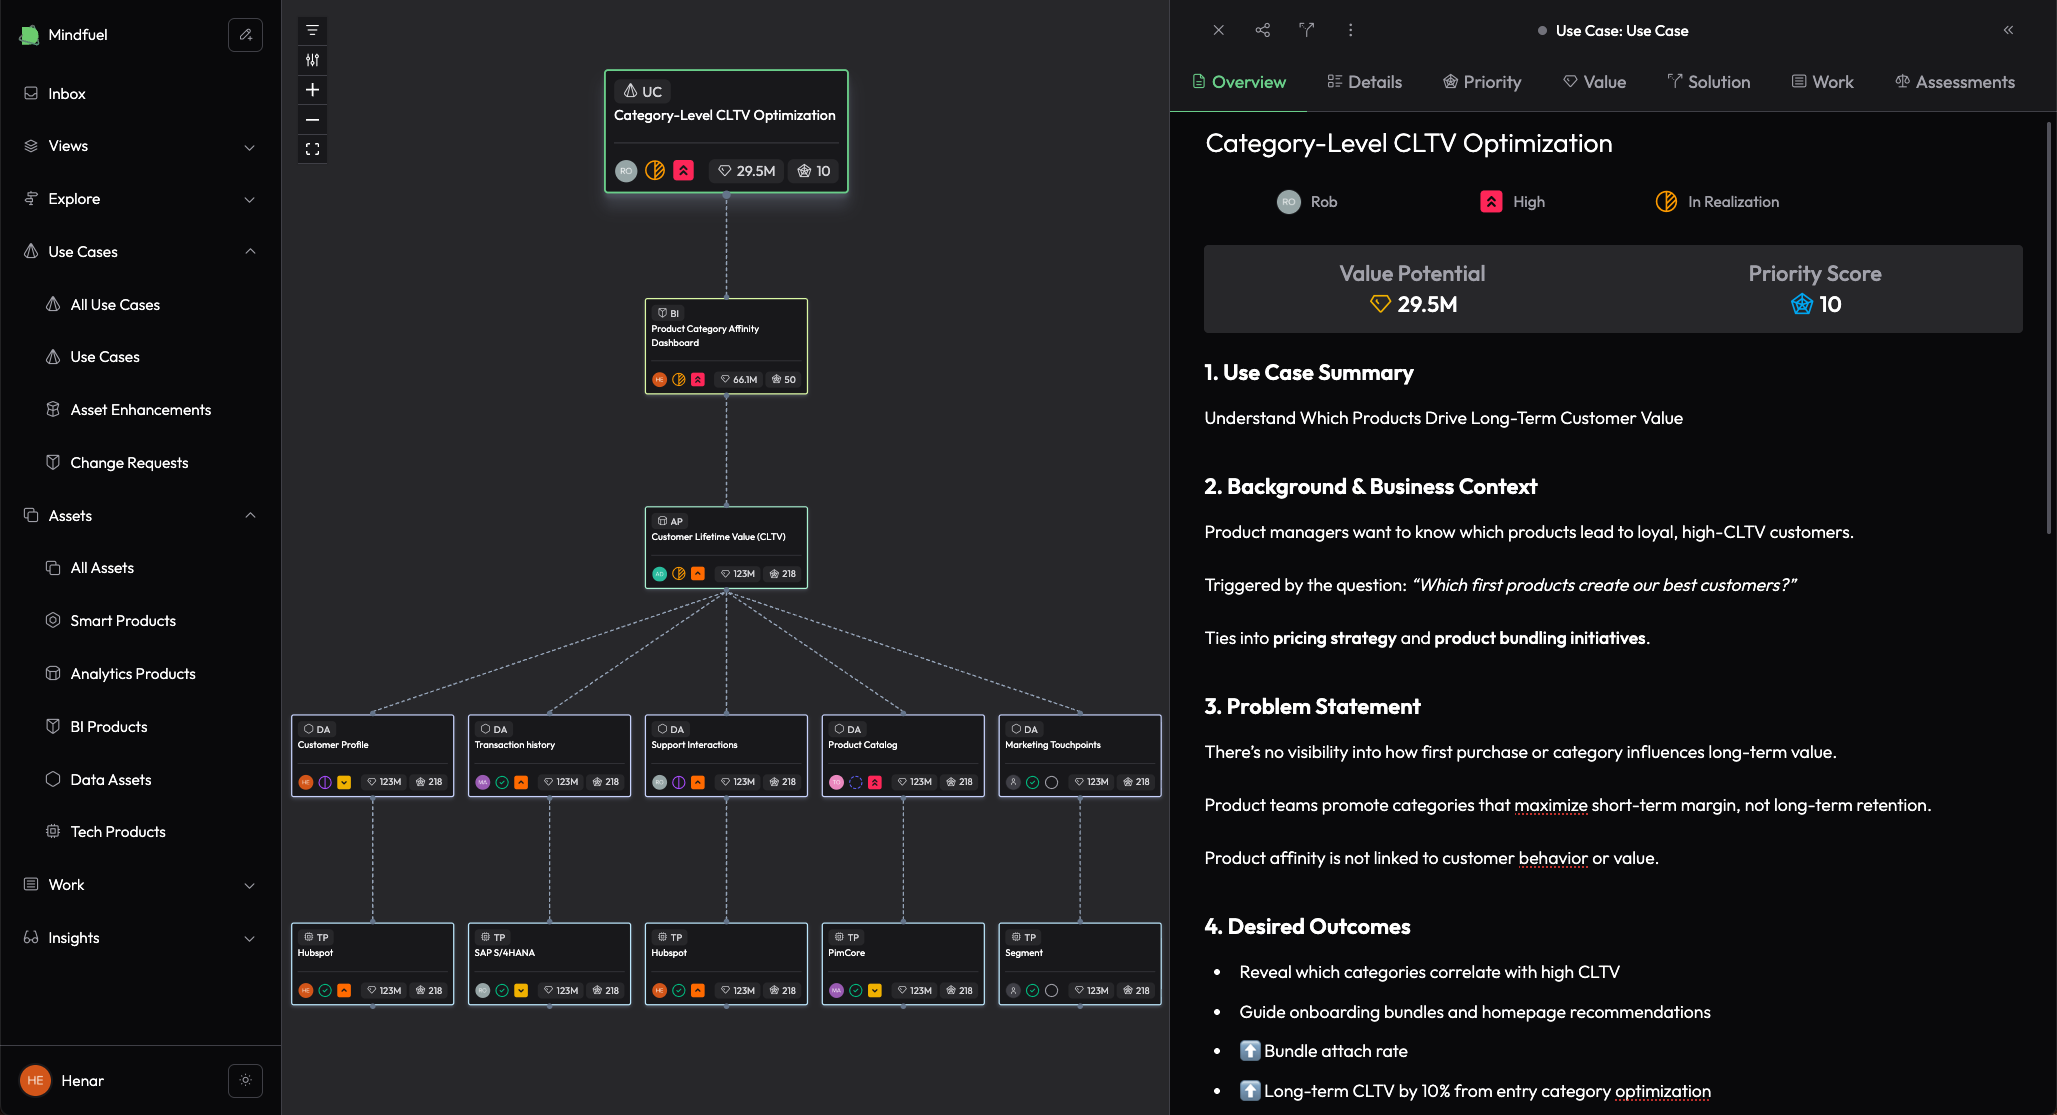Open the three-dot more options menu
The image size is (2057, 1115).
coord(1350,30)
